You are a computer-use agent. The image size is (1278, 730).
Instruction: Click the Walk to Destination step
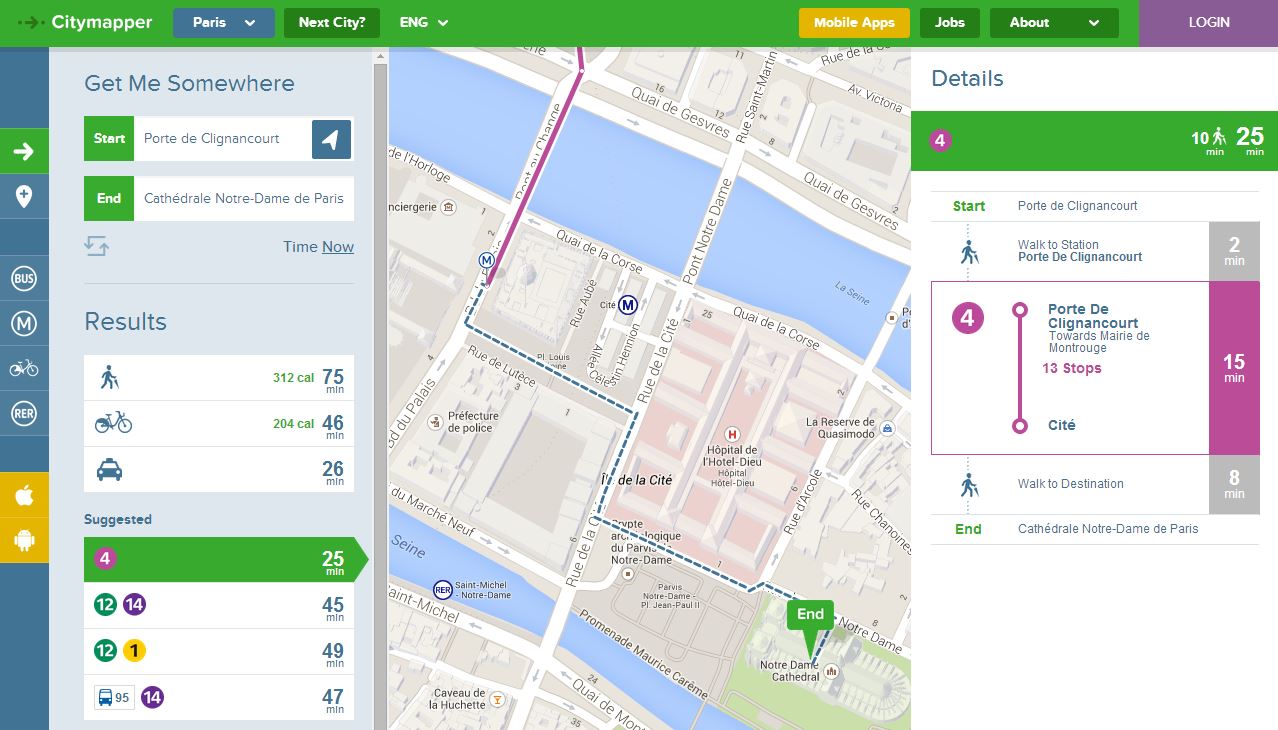[x=1094, y=485]
